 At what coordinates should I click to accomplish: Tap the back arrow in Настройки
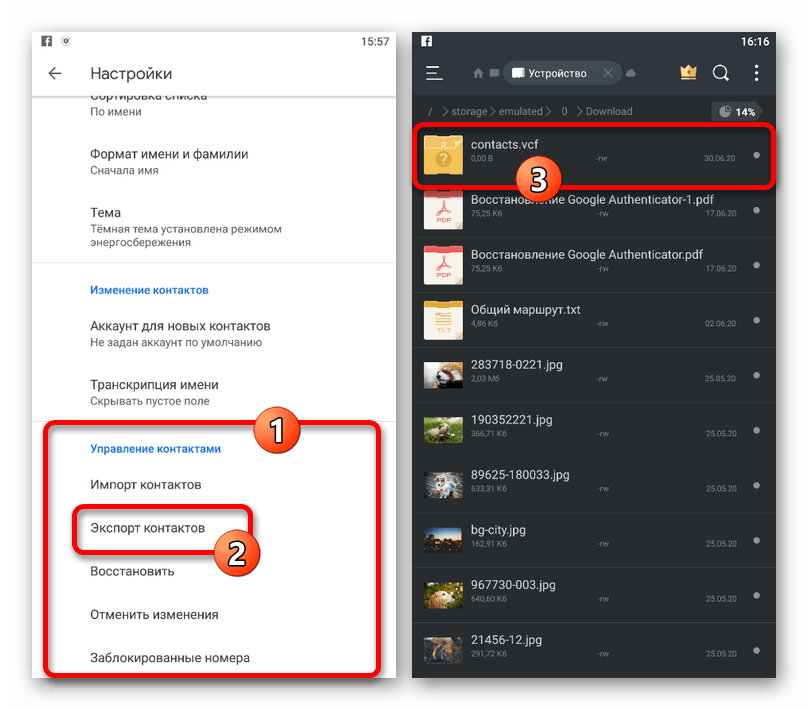point(55,74)
